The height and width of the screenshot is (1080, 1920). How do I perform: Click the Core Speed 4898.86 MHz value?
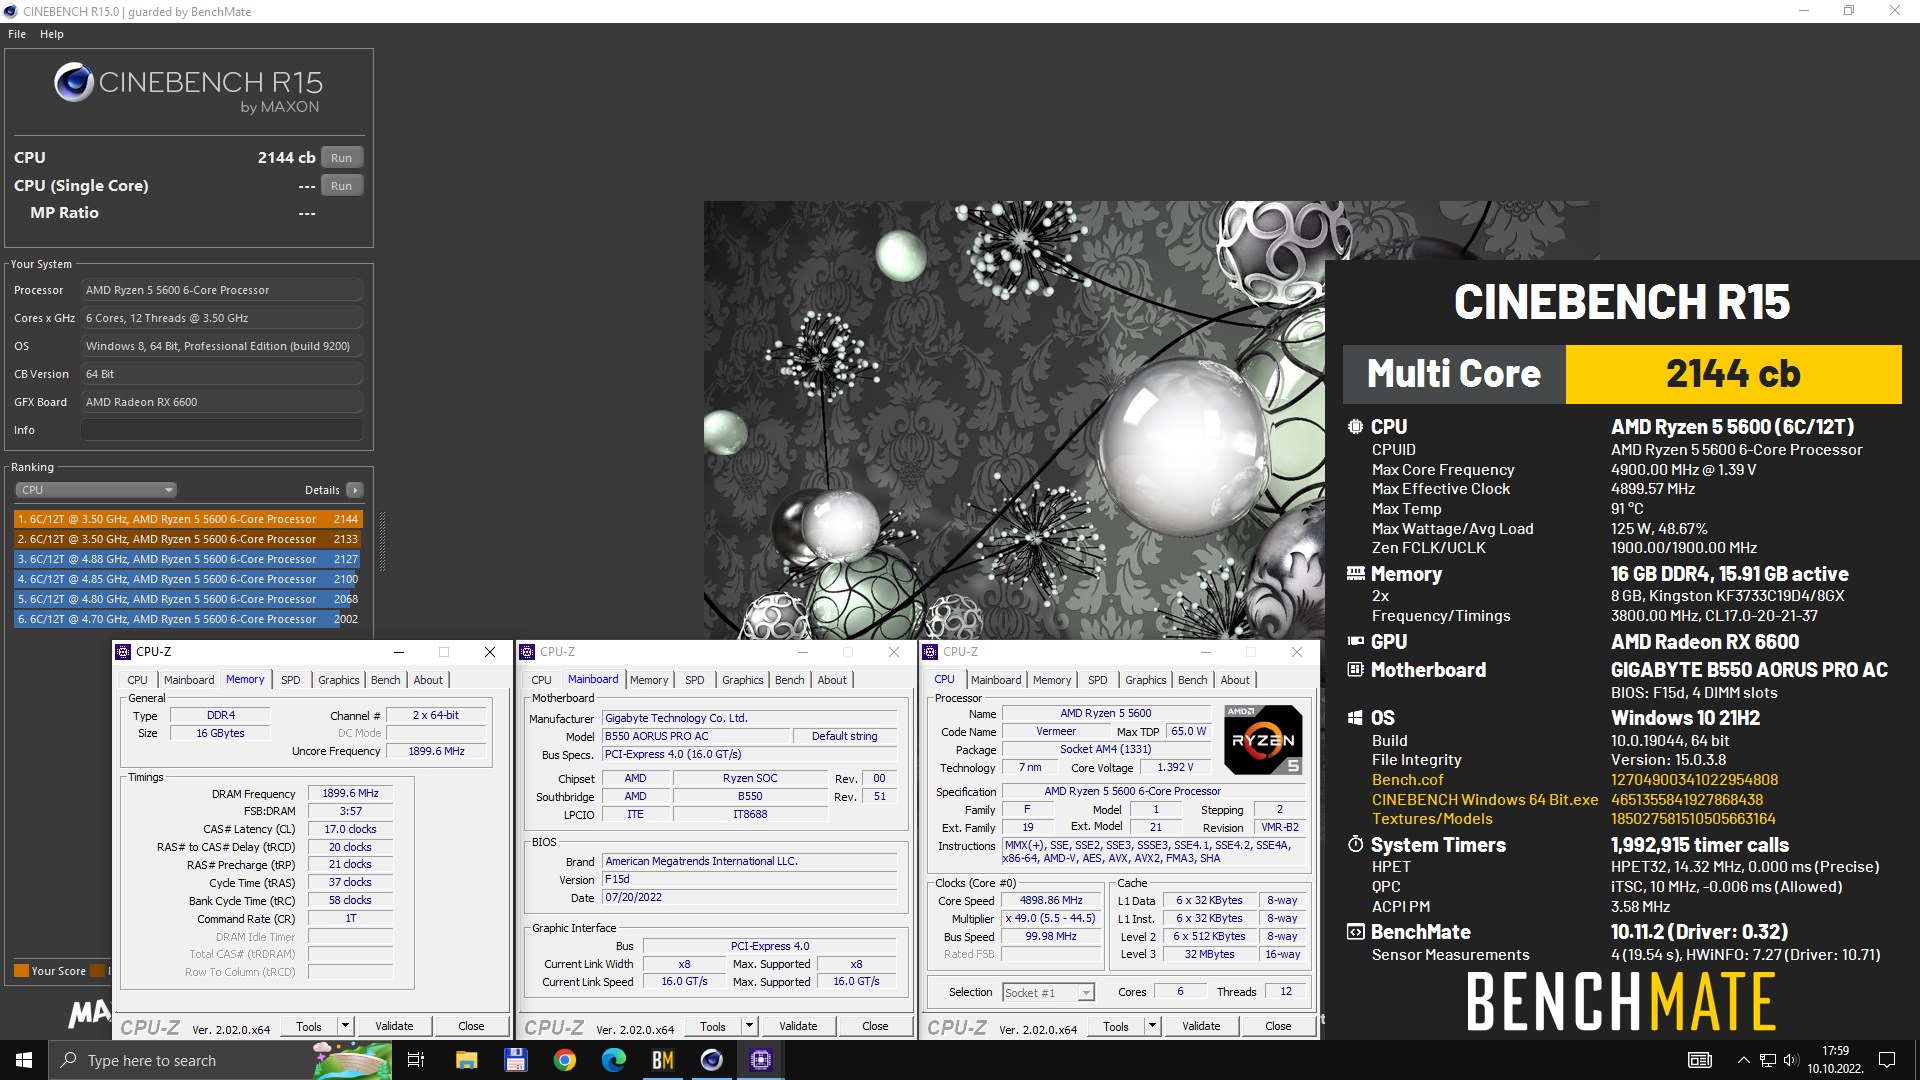coord(1051,900)
